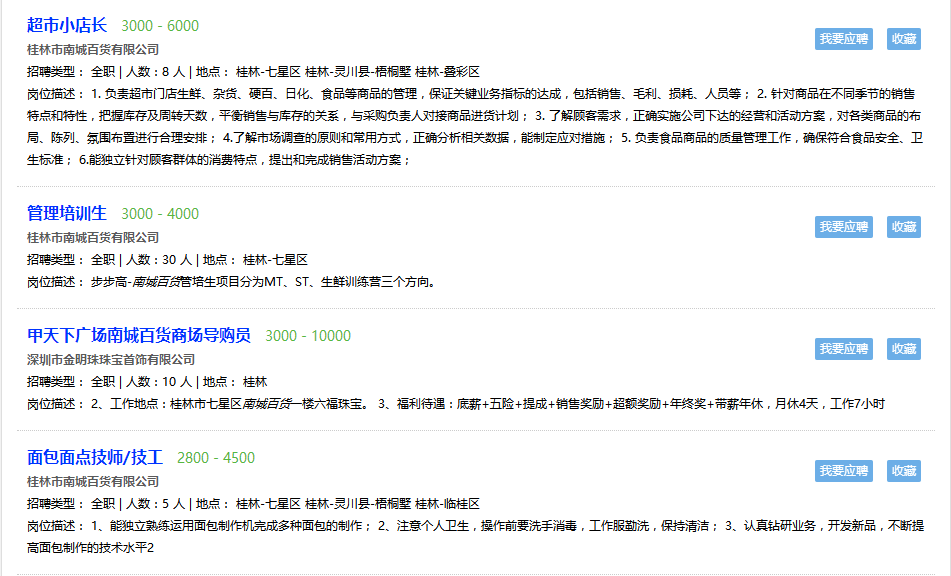951x576 pixels.
Task: Open 深圳市金明珠珠宝首饰有限公司 company page
Action: (x=110, y=359)
